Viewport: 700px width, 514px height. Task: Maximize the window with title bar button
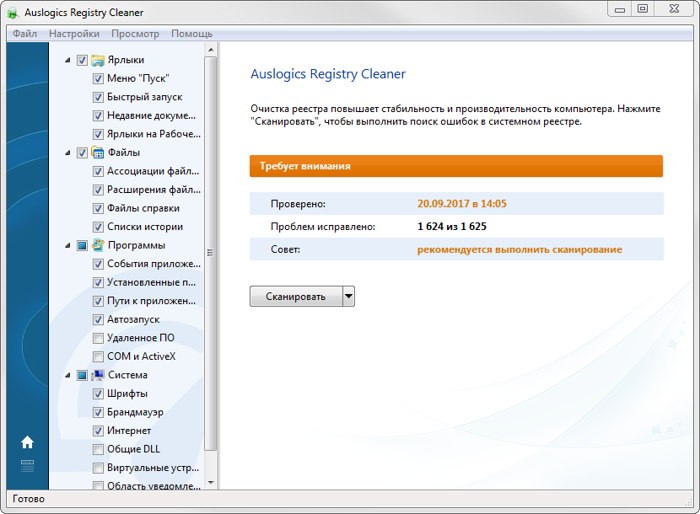tap(642, 9)
